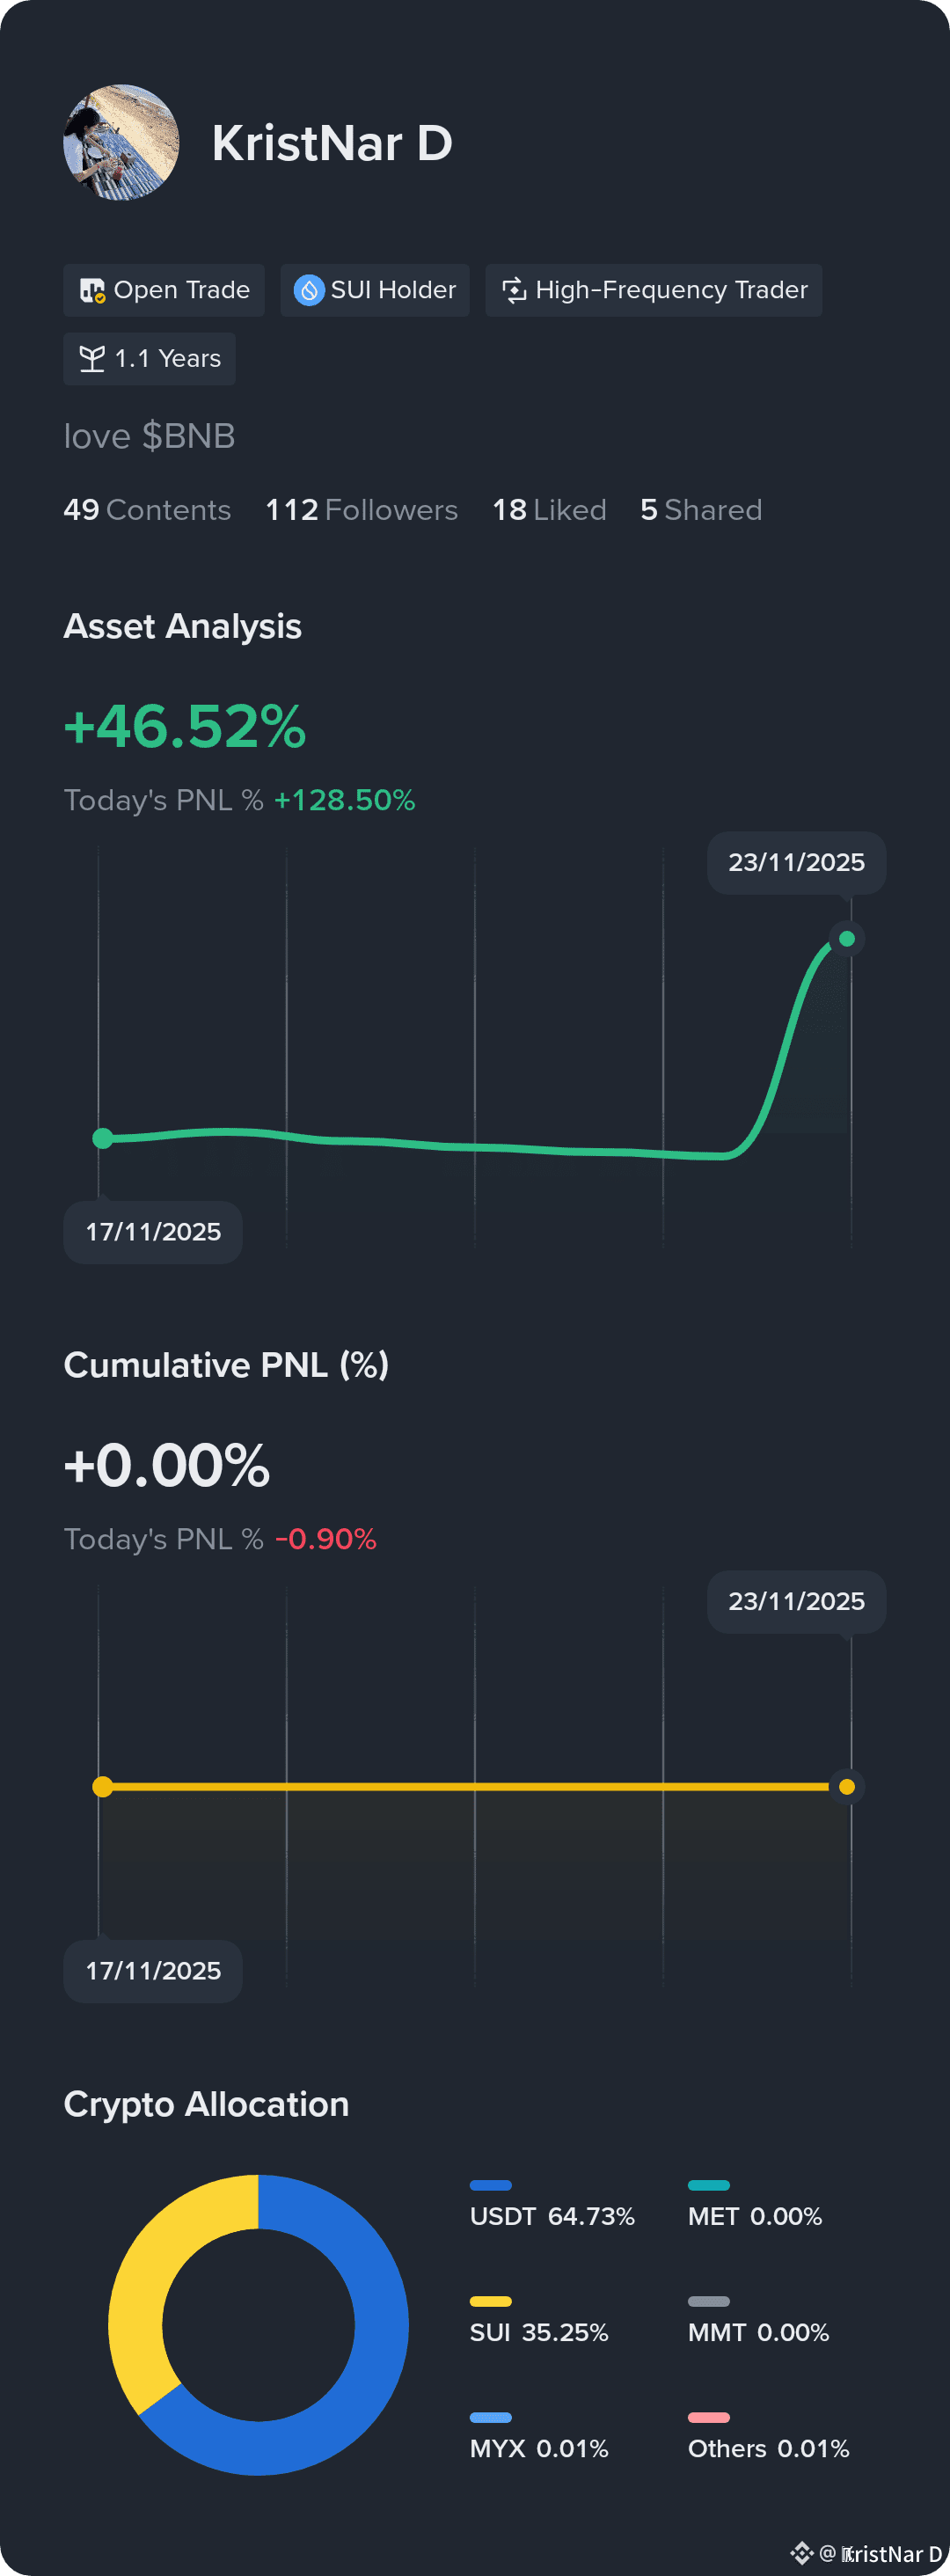Image resolution: width=950 pixels, height=2576 pixels.
Task: Select the yellow start dot on PNL chart
Action: click(x=102, y=1787)
